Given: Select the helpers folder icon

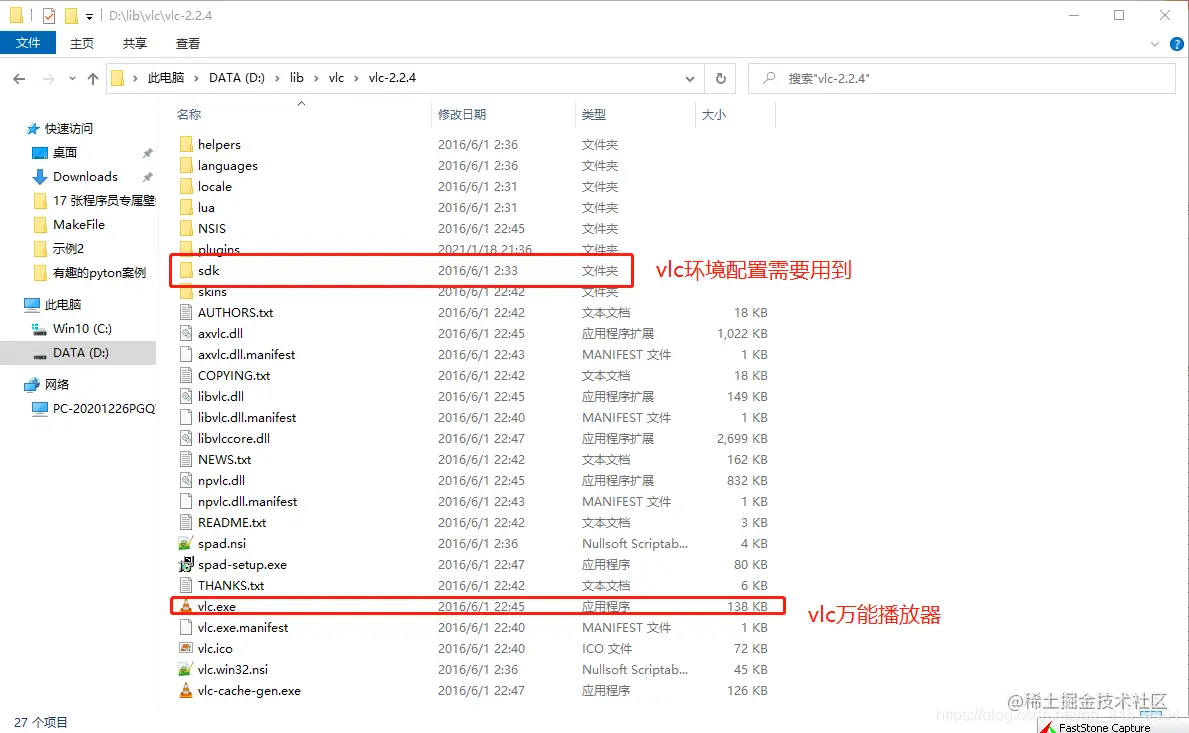Looking at the screenshot, I should coord(186,144).
